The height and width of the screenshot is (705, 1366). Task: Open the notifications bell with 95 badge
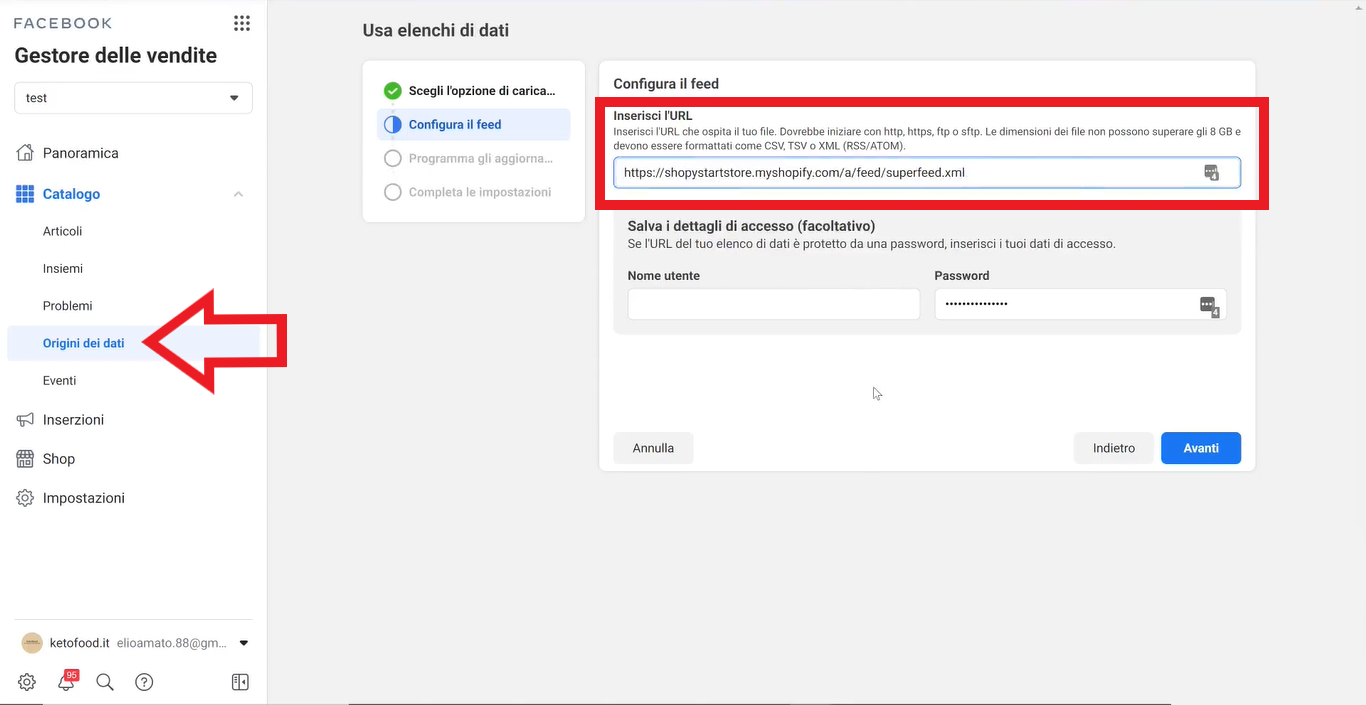(66, 682)
